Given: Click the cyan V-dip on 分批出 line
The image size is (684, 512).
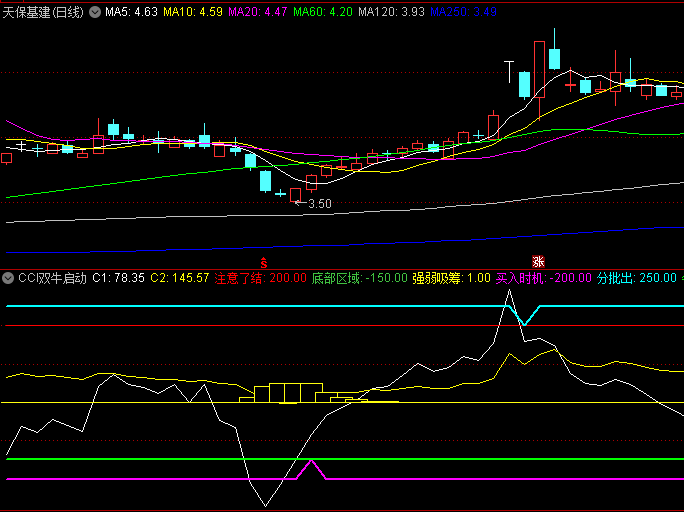Looking at the screenshot, I should coord(524,320).
